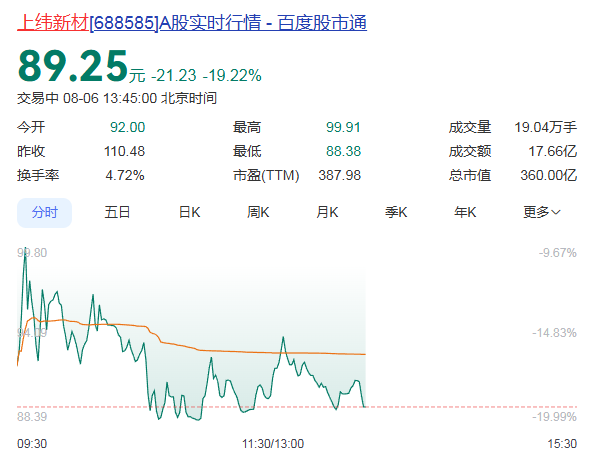Image resolution: width=593 pixels, height=463 pixels.
Task: Click the 成交量 label
Action: coord(470,127)
